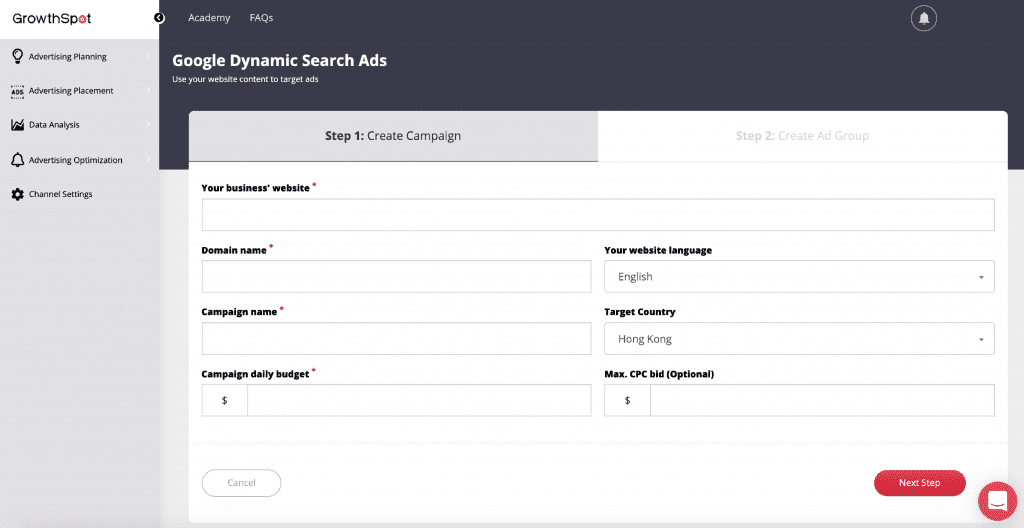Click the dollar sign before Max. CPC bid

click(x=628, y=400)
